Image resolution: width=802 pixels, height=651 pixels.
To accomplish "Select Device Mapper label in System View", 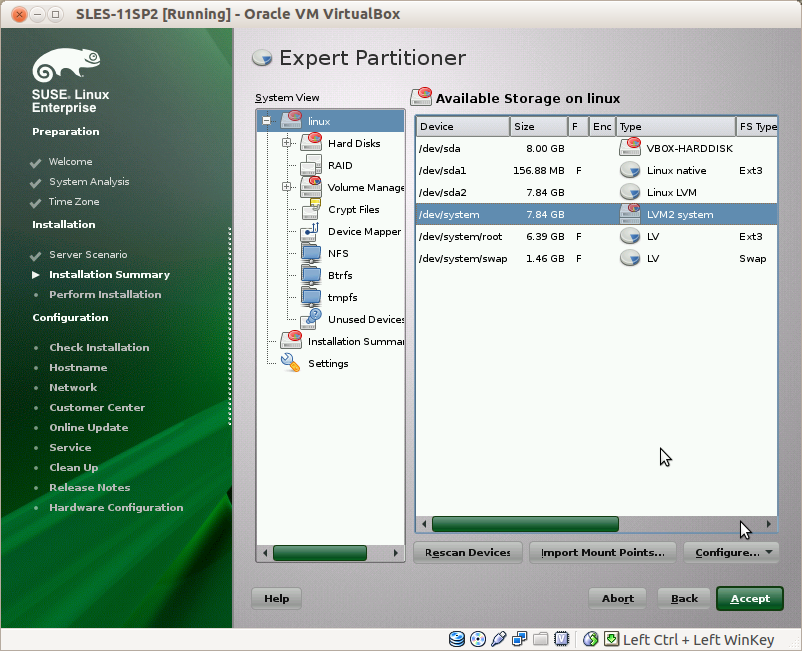I will click(x=364, y=231).
